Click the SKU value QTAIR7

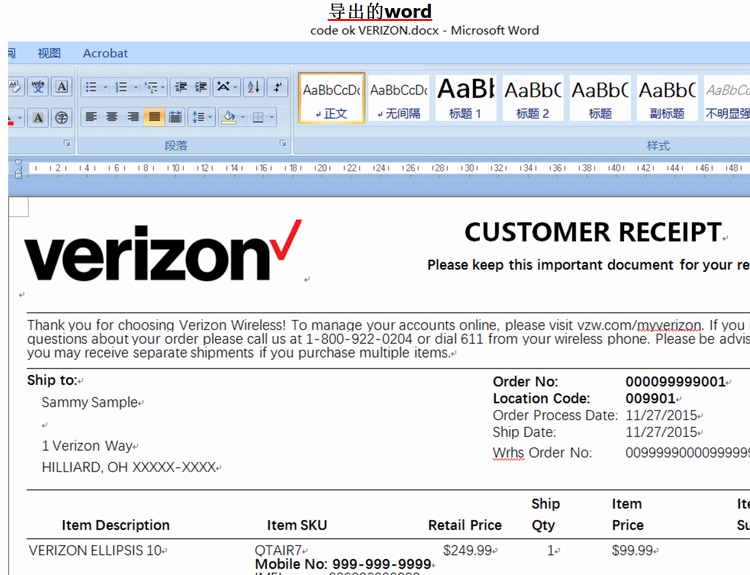[x=278, y=551]
